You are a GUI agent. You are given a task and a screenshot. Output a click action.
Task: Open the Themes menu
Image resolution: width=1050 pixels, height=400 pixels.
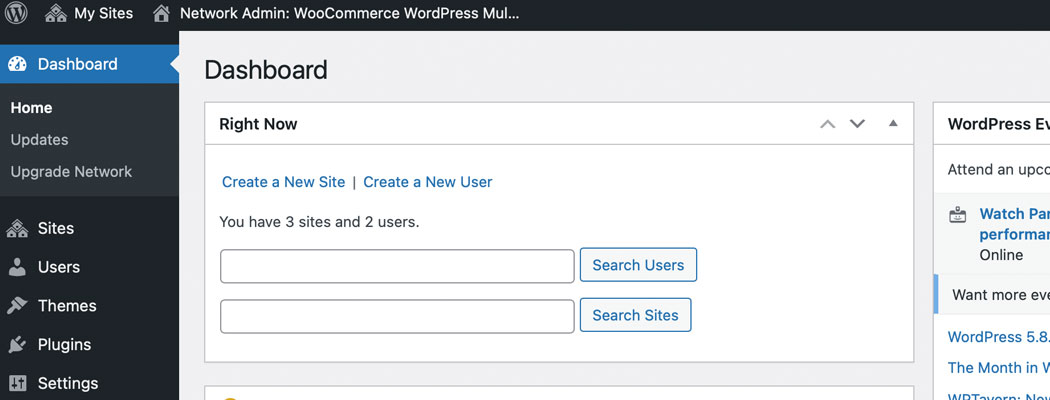tap(89, 306)
